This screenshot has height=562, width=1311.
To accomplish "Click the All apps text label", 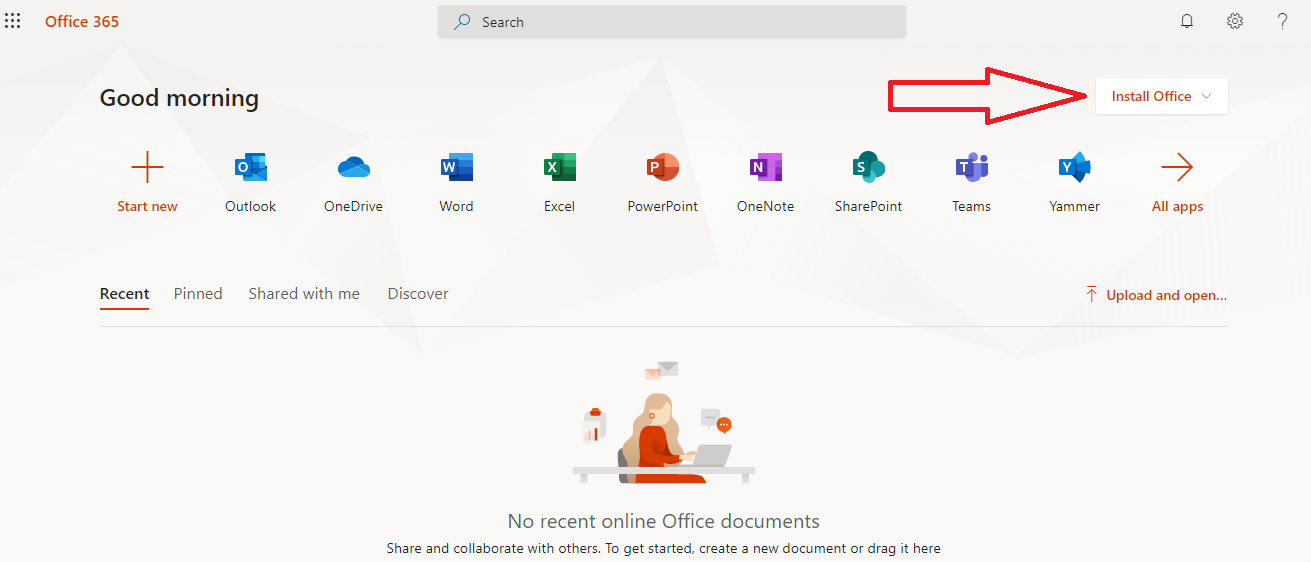I will tap(1178, 207).
